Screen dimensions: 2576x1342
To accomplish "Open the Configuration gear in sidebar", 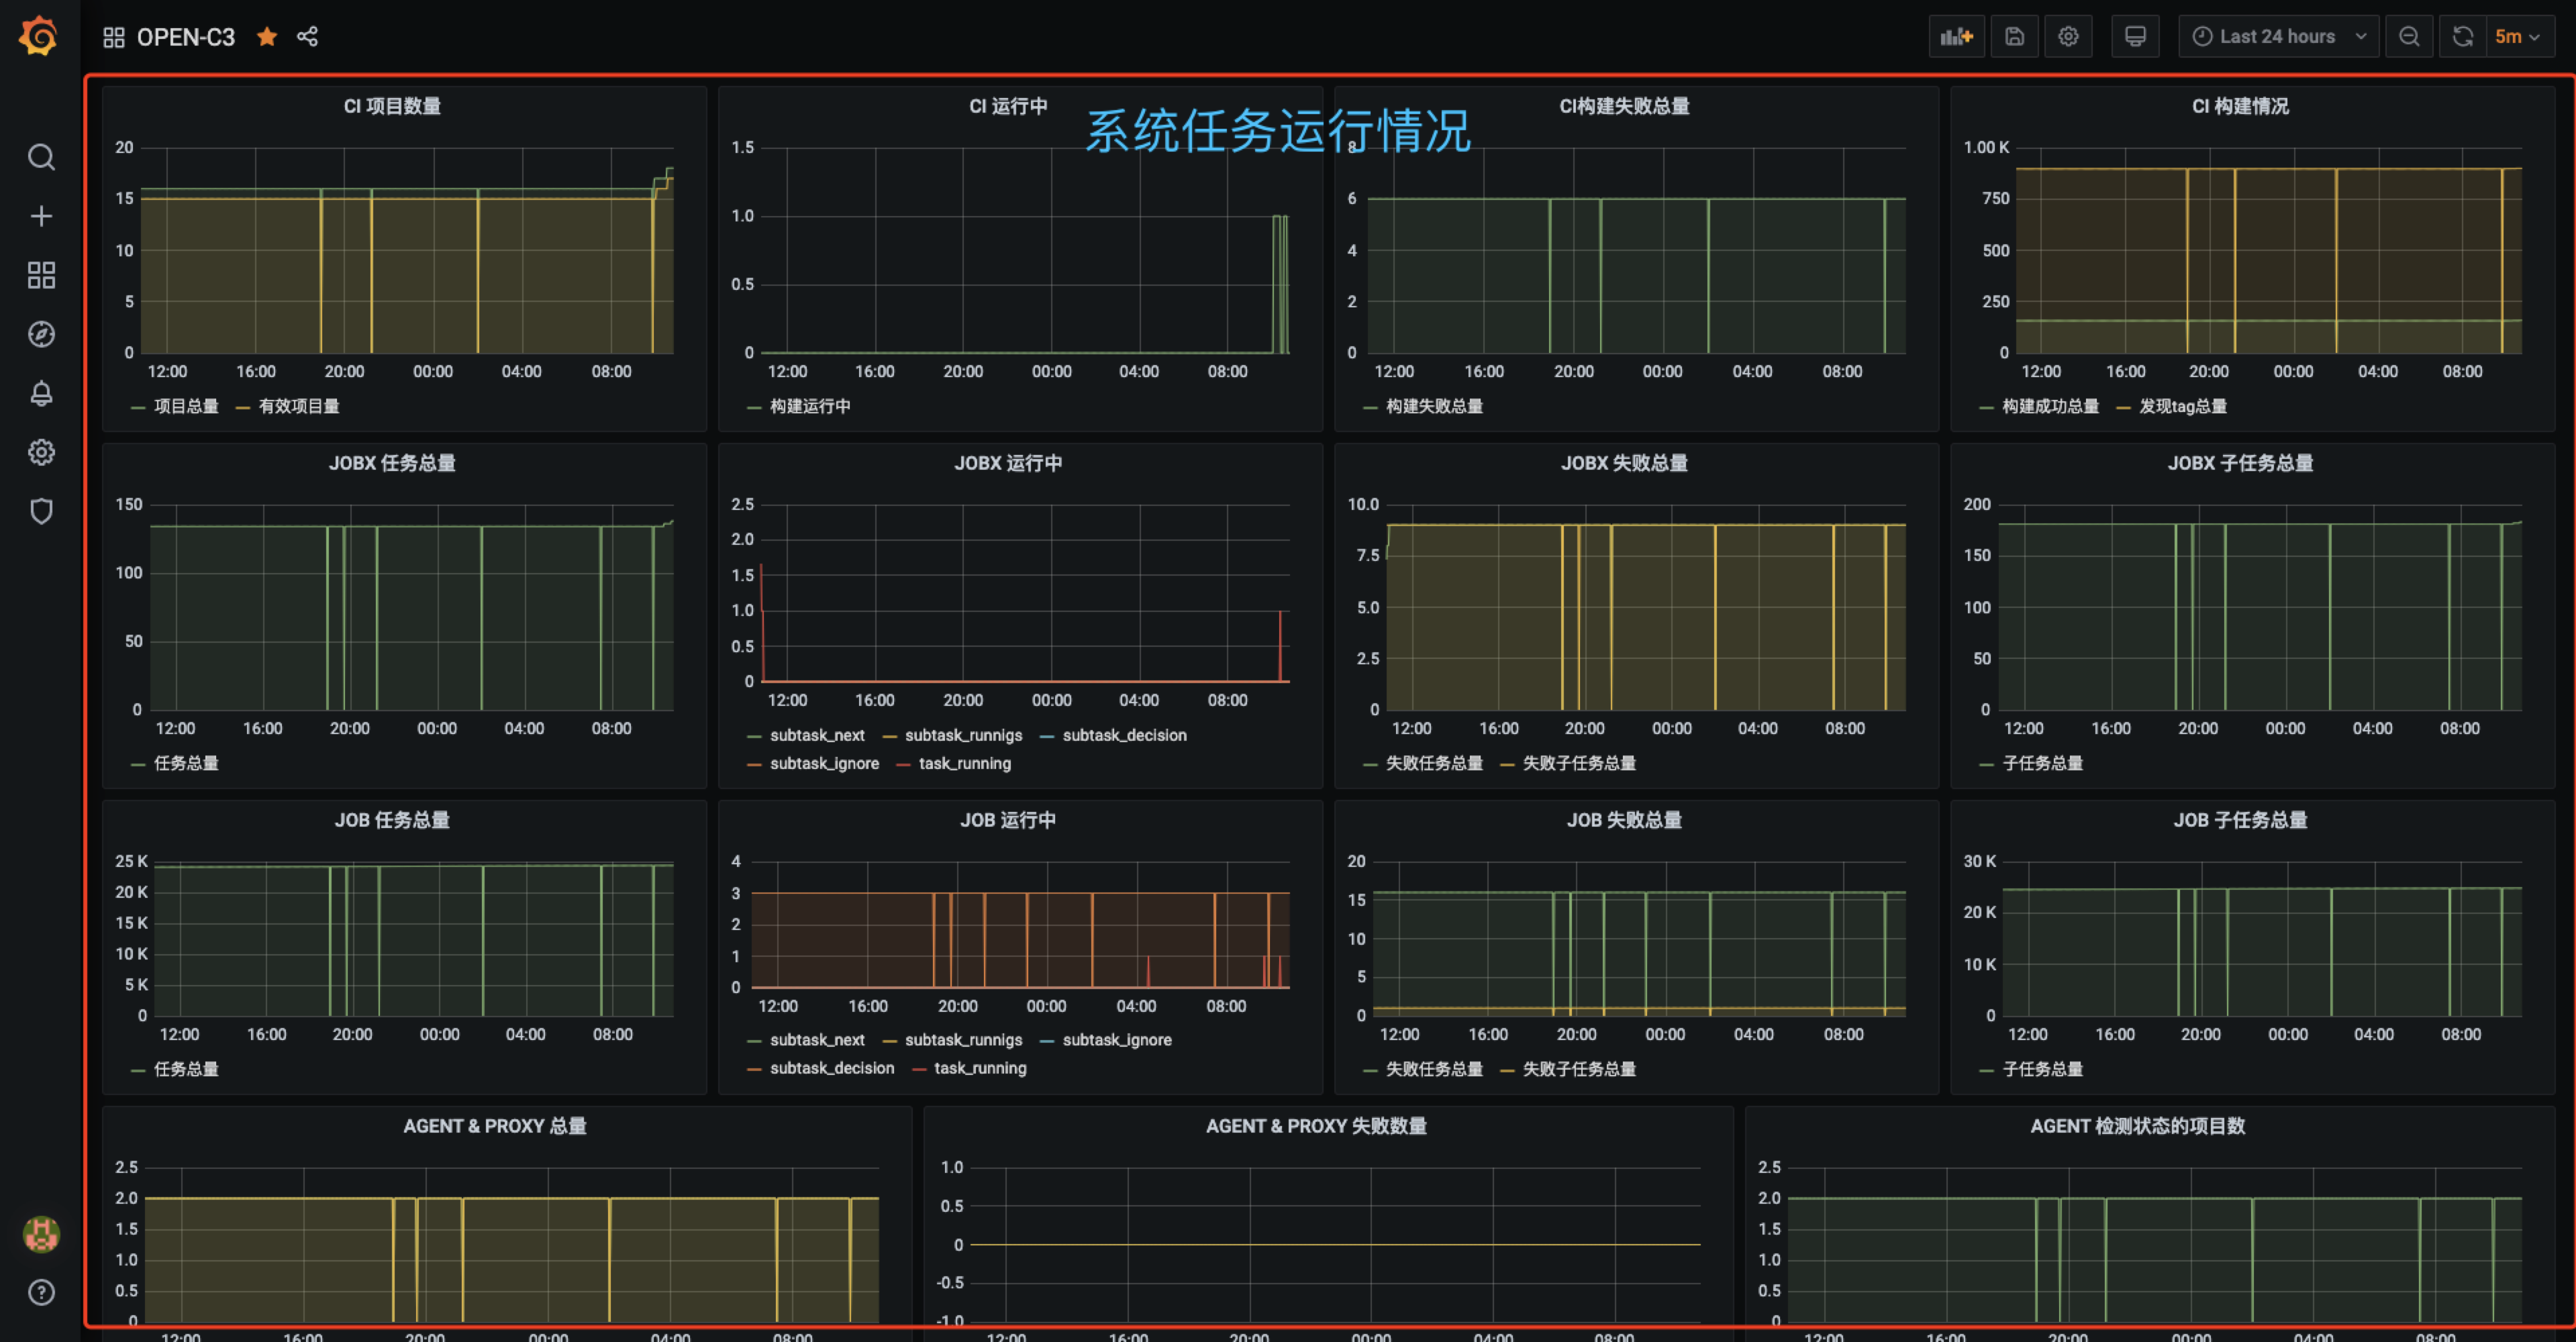I will 41,452.
